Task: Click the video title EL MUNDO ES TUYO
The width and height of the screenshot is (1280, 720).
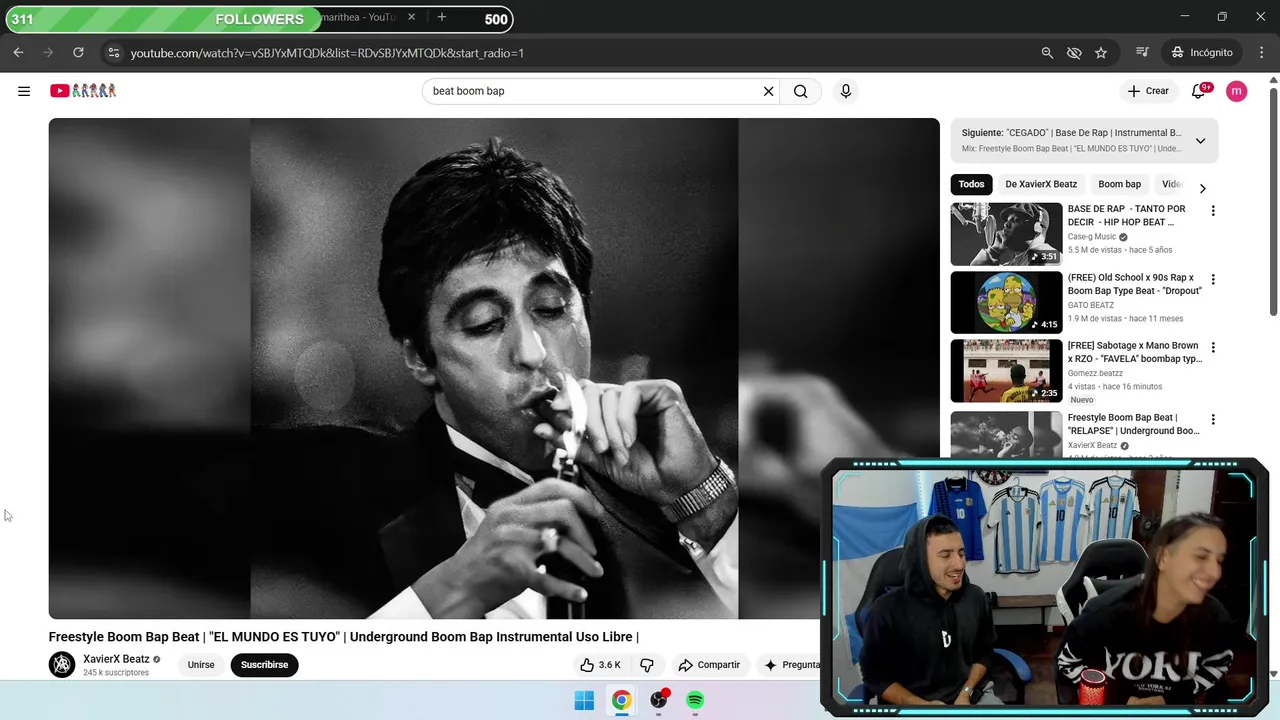Action: point(343,637)
